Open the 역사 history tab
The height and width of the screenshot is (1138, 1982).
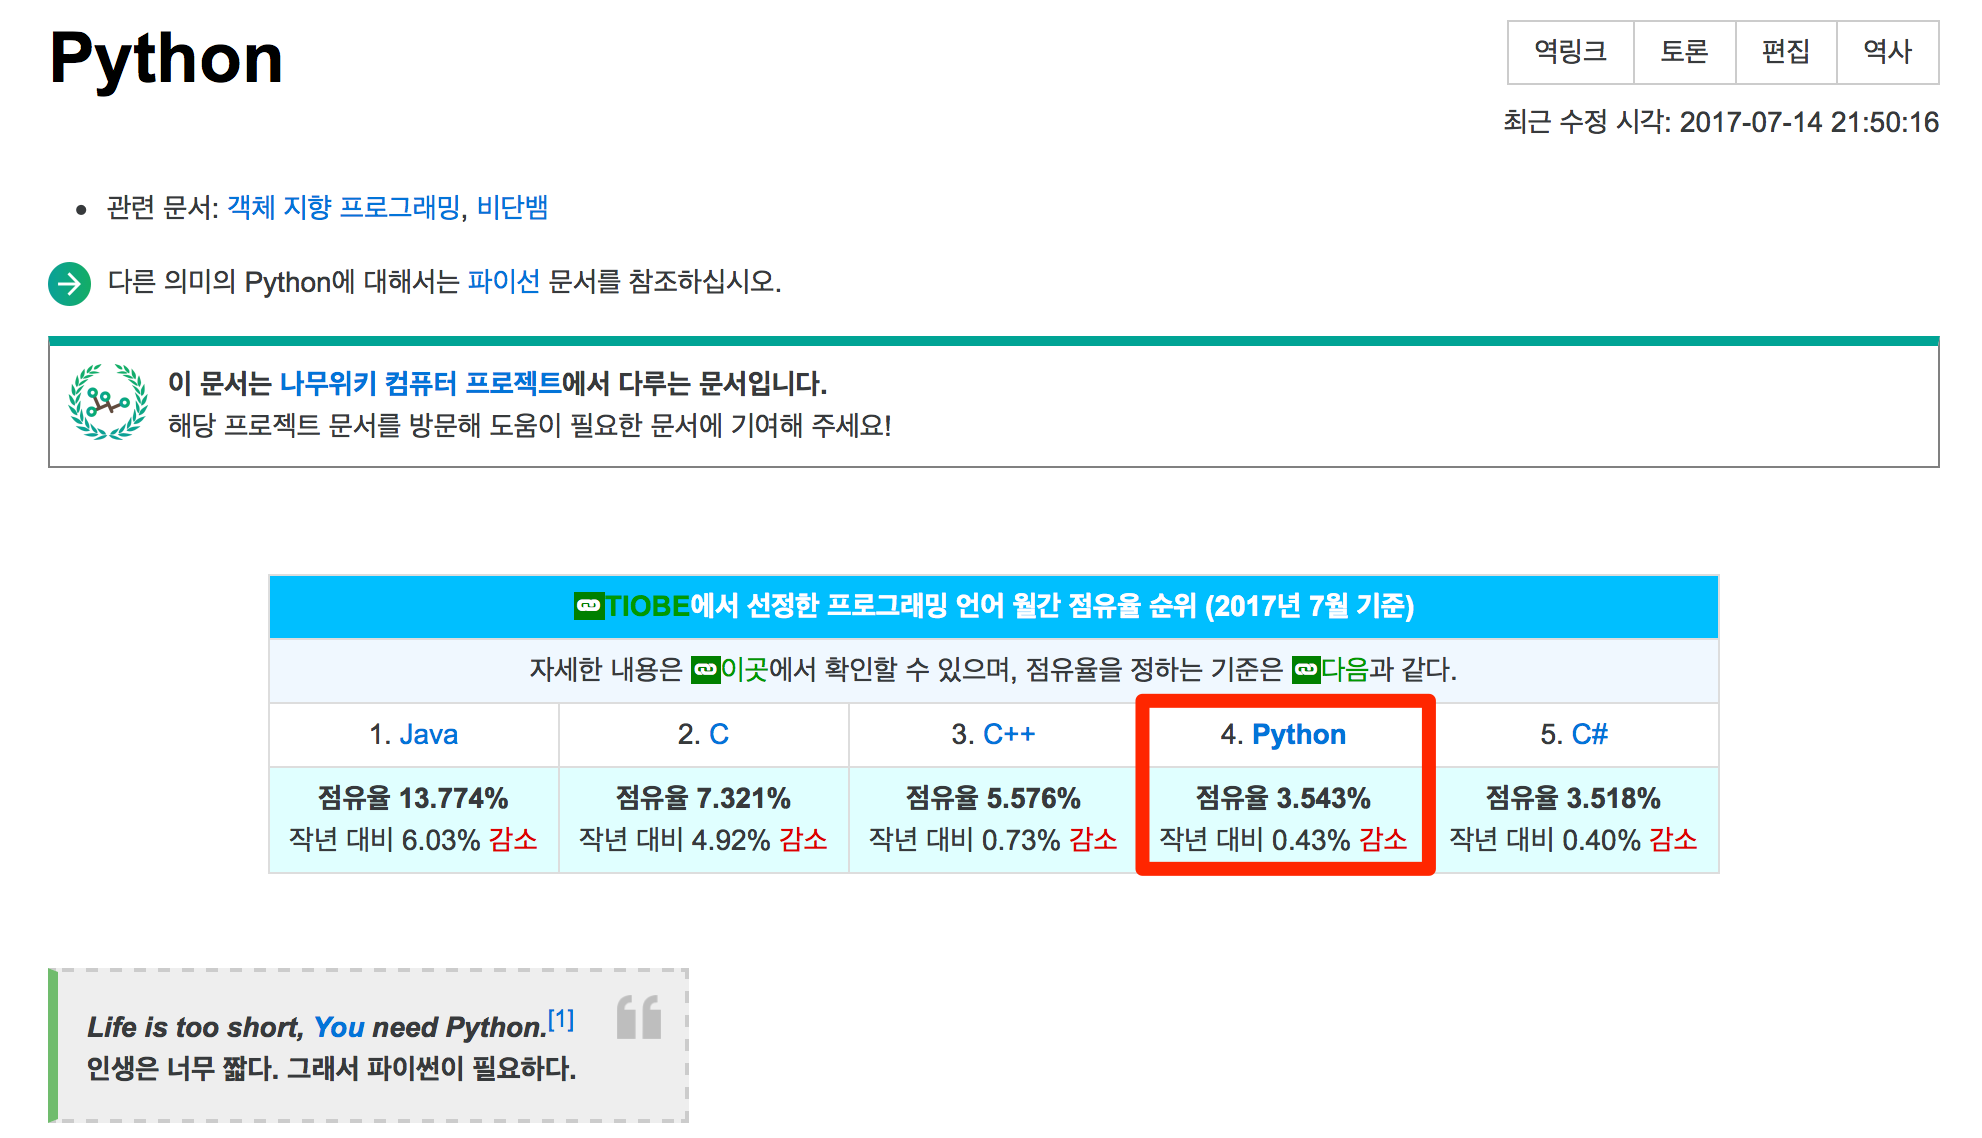click(1888, 52)
